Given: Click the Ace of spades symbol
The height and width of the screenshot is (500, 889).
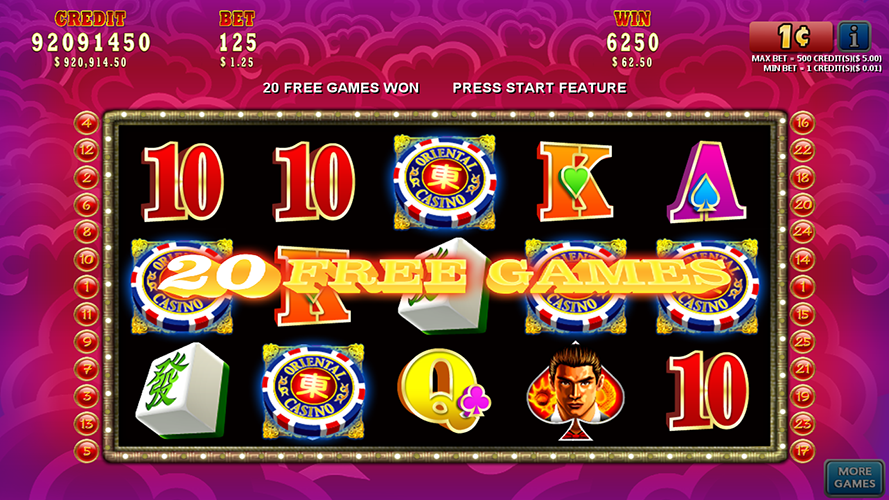Looking at the screenshot, I should click(x=707, y=181).
